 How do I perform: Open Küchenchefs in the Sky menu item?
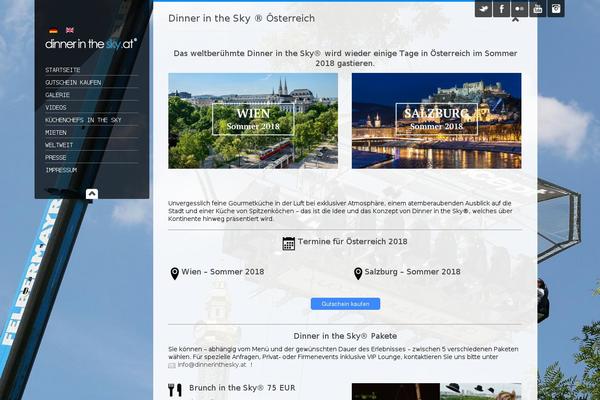tap(83, 120)
